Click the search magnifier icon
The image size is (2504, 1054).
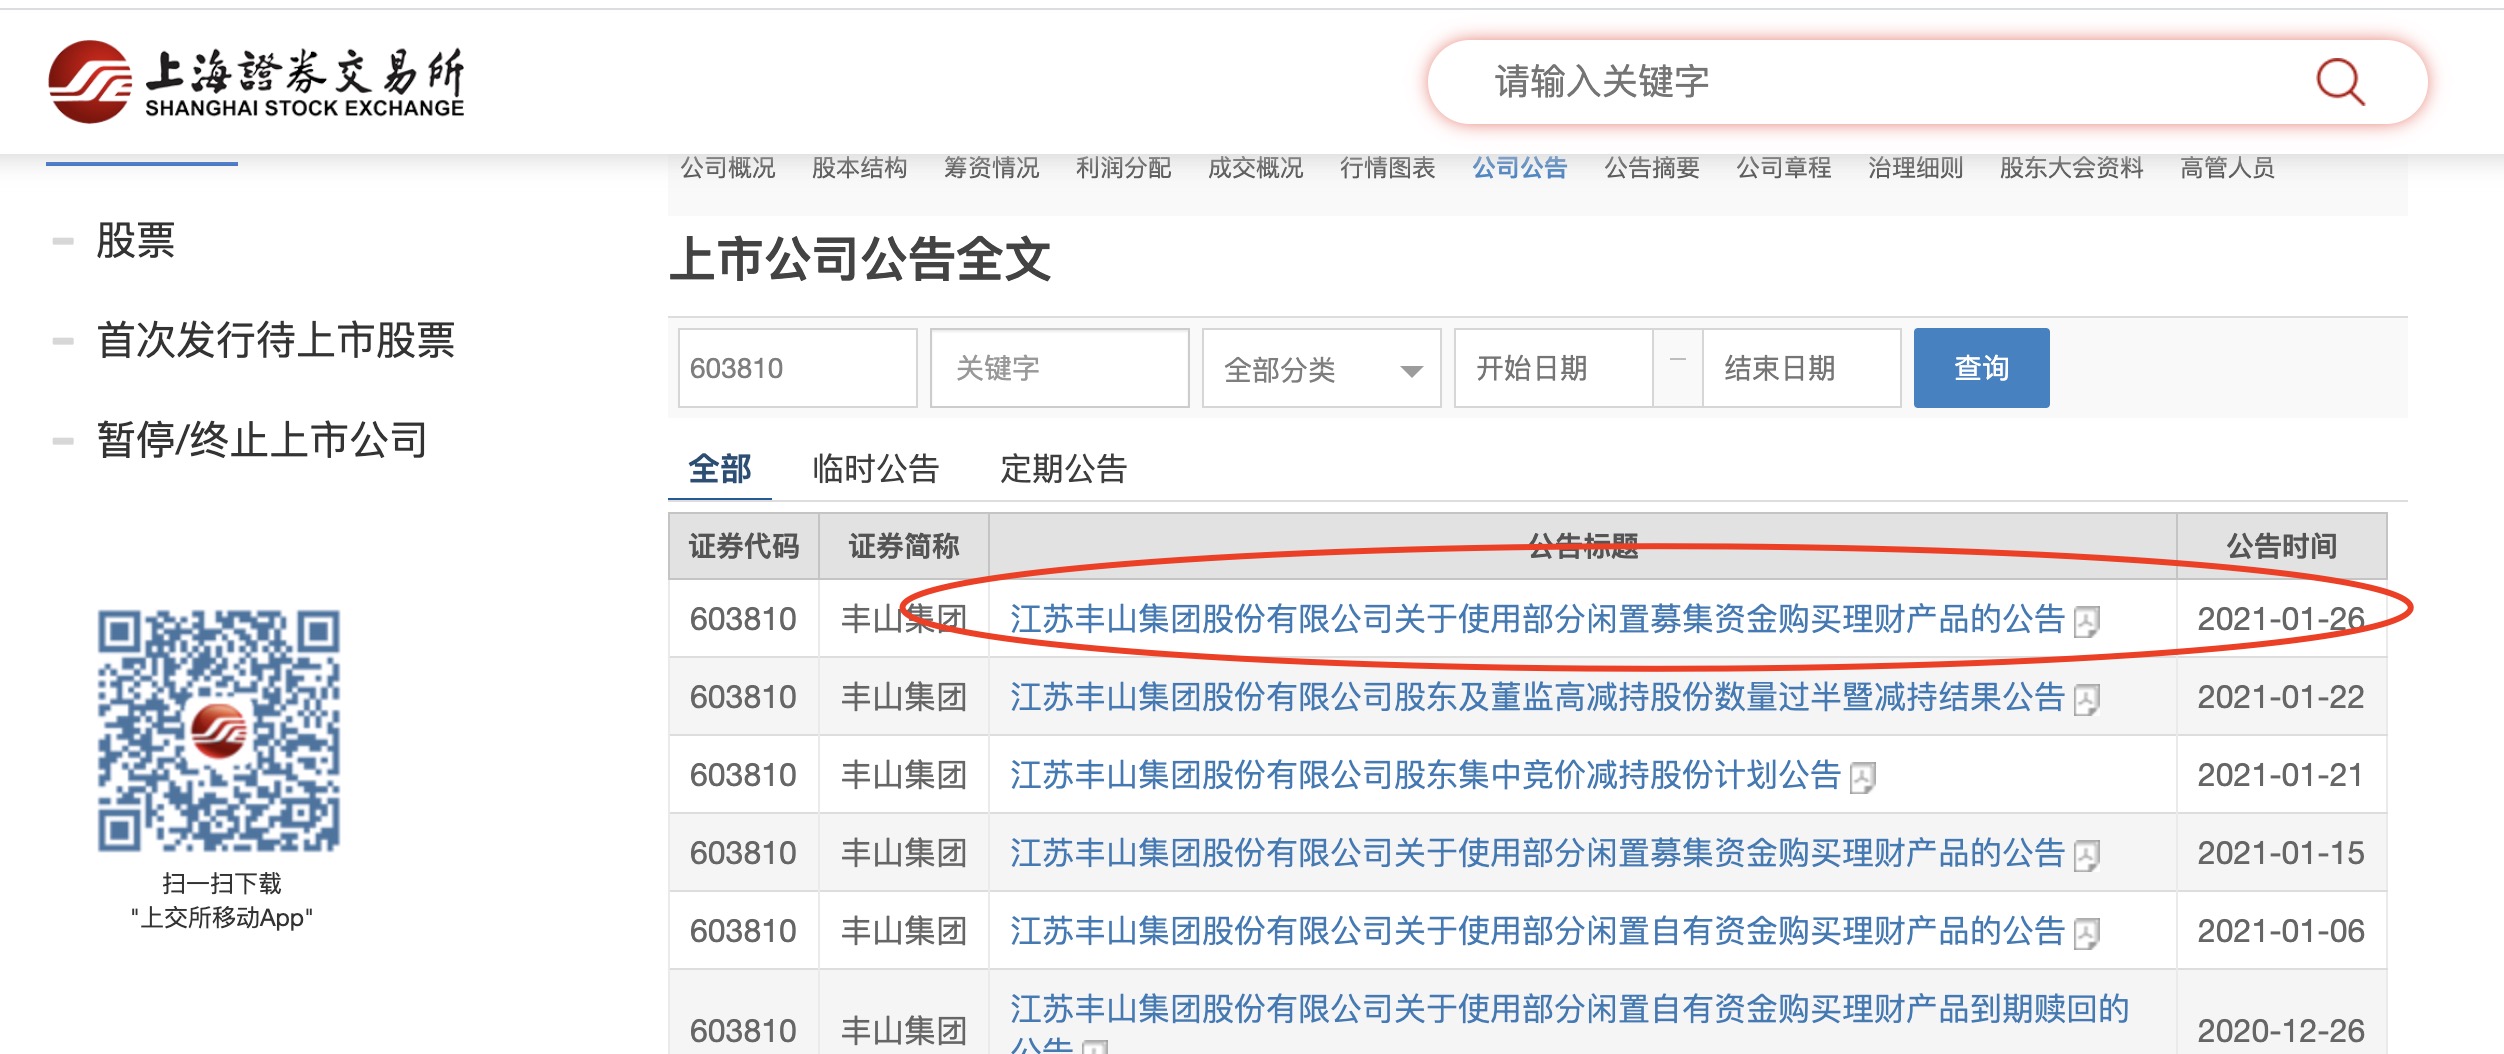2340,82
